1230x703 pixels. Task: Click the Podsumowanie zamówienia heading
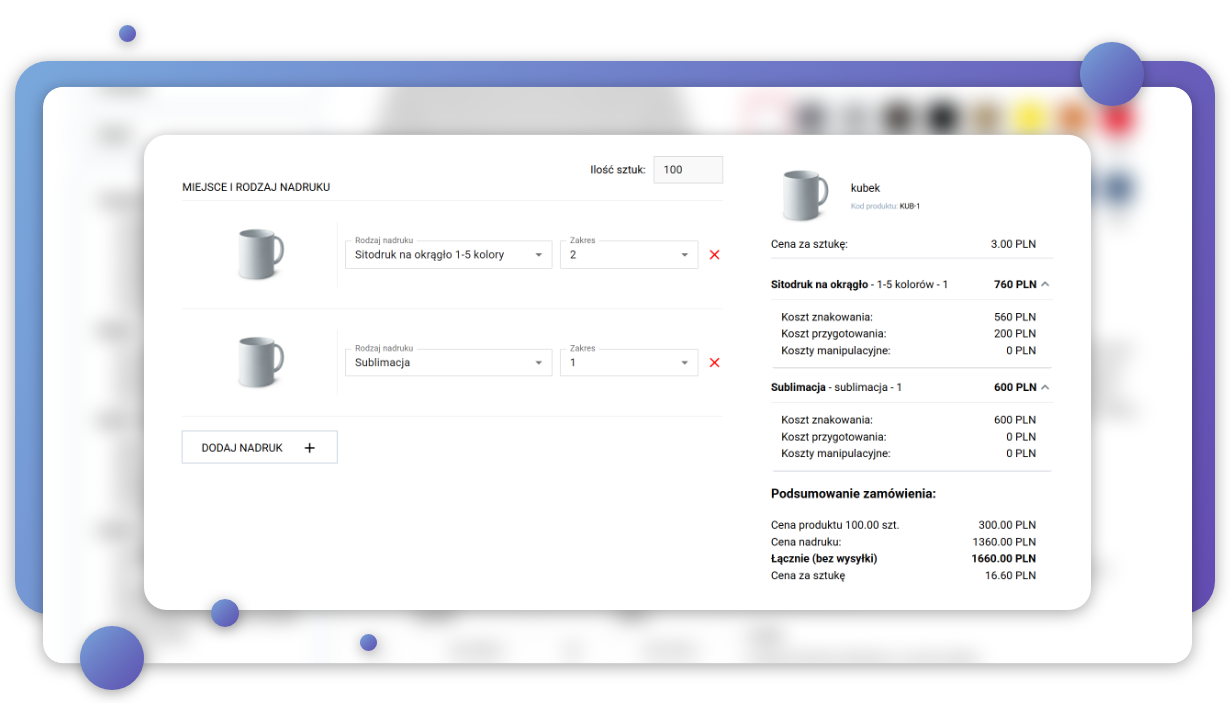click(853, 494)
